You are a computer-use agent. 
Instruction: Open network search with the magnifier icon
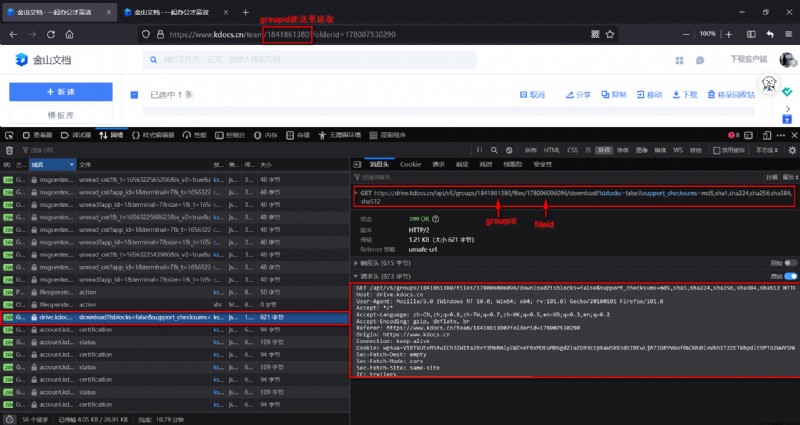tap(494, 150)
